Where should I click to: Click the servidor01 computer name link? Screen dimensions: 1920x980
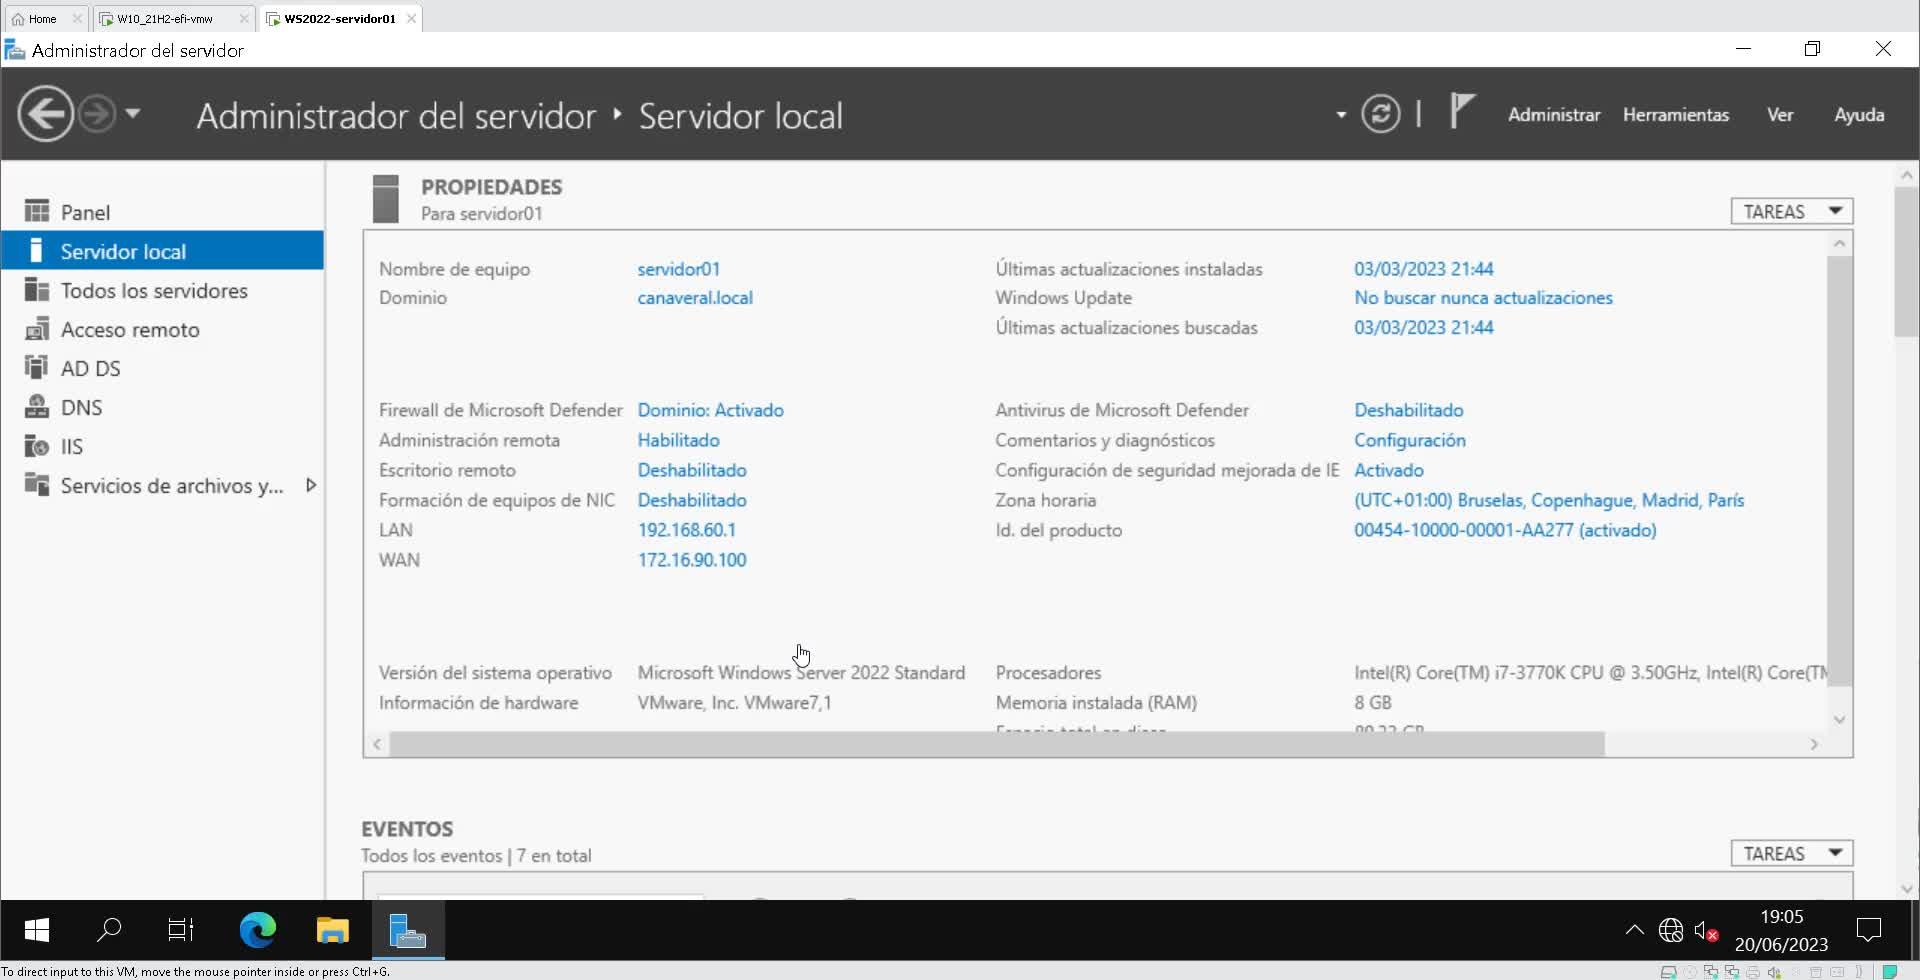point(679,269)
